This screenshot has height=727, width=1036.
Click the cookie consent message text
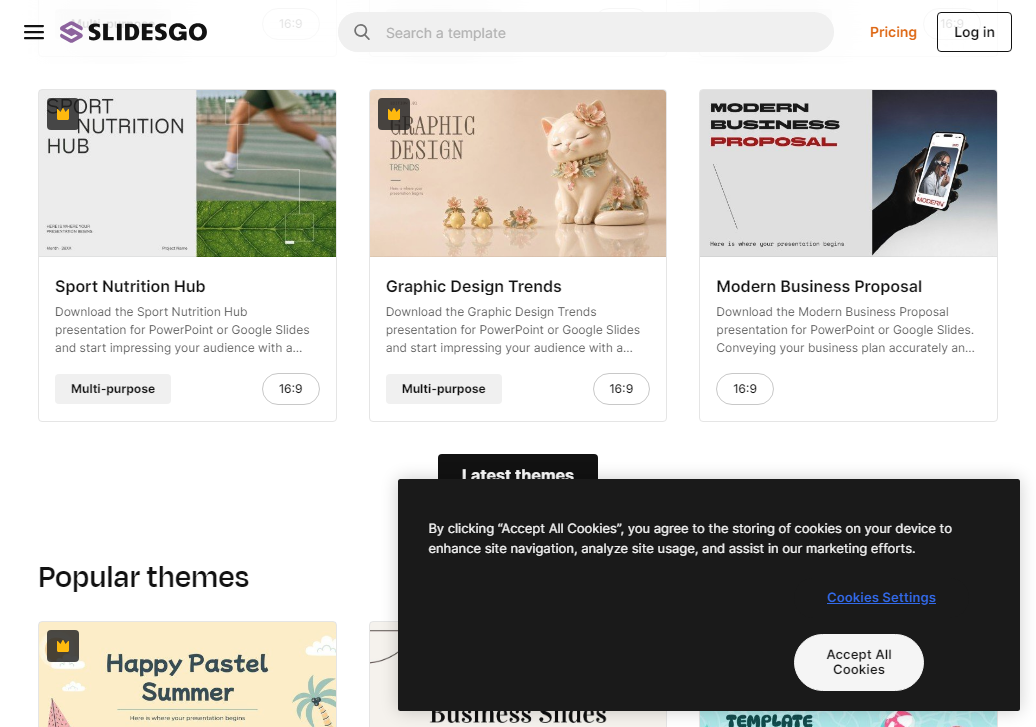point(690,539)
